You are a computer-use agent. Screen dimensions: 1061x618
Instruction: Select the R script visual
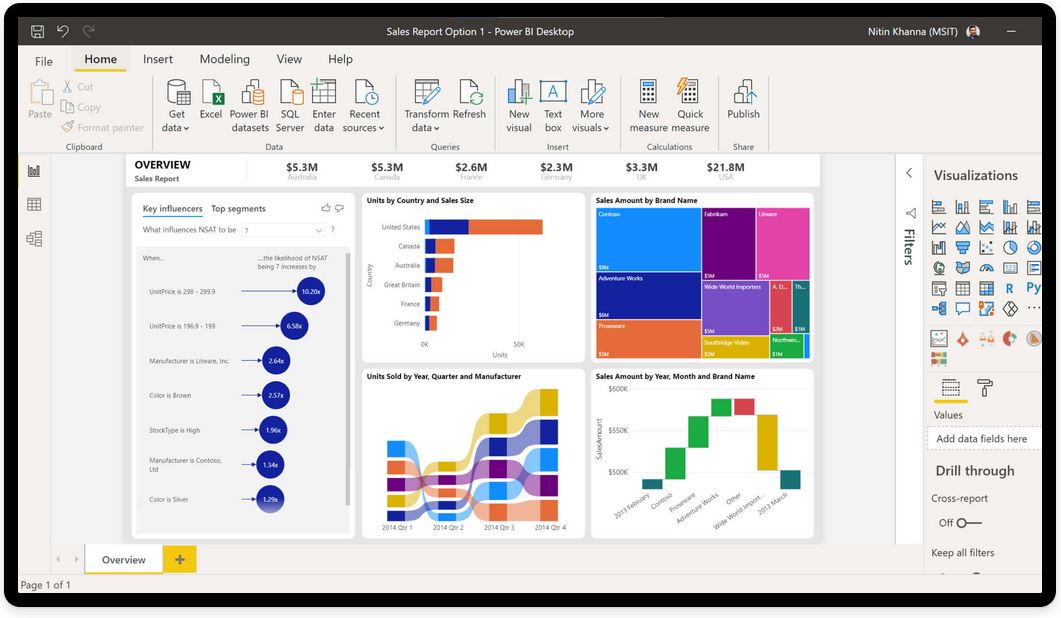(x=1010, y=288)
